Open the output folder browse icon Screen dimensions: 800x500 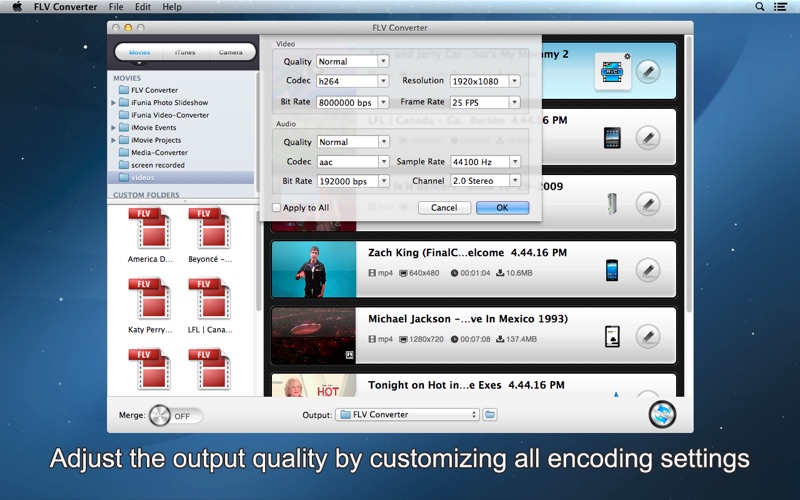click(490, 415)
